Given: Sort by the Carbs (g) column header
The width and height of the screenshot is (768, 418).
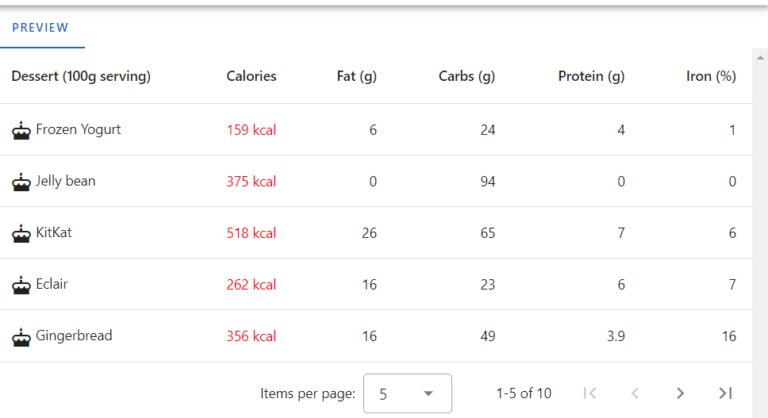Looking at the screenshot, I should (466, 76).
